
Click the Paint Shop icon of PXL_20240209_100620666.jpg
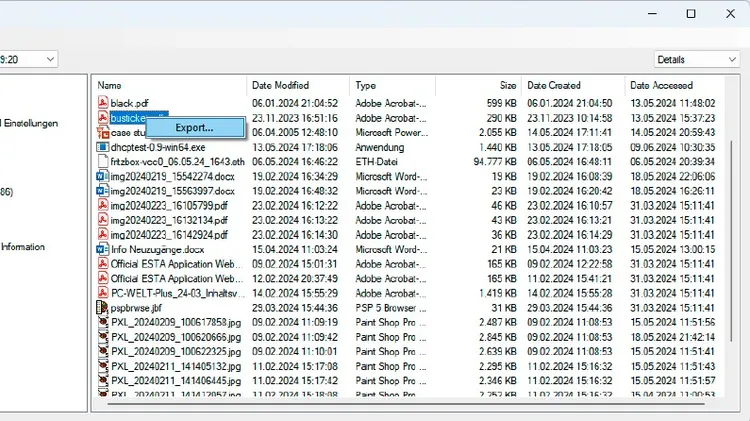[103, 336]
